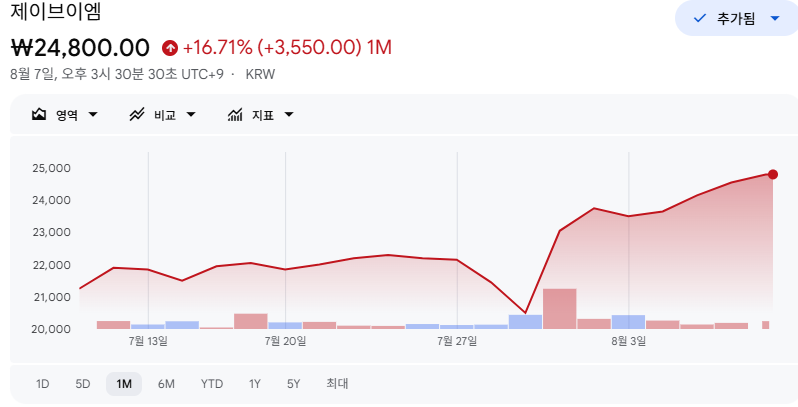
Task: Click the 21,000 y-axis label
Action: 51,297
